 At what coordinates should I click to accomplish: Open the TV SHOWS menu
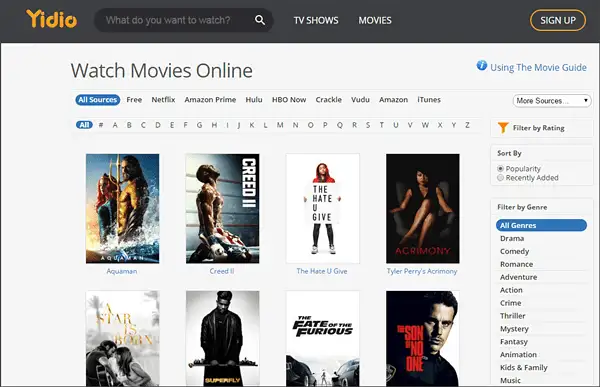[316, 20]
